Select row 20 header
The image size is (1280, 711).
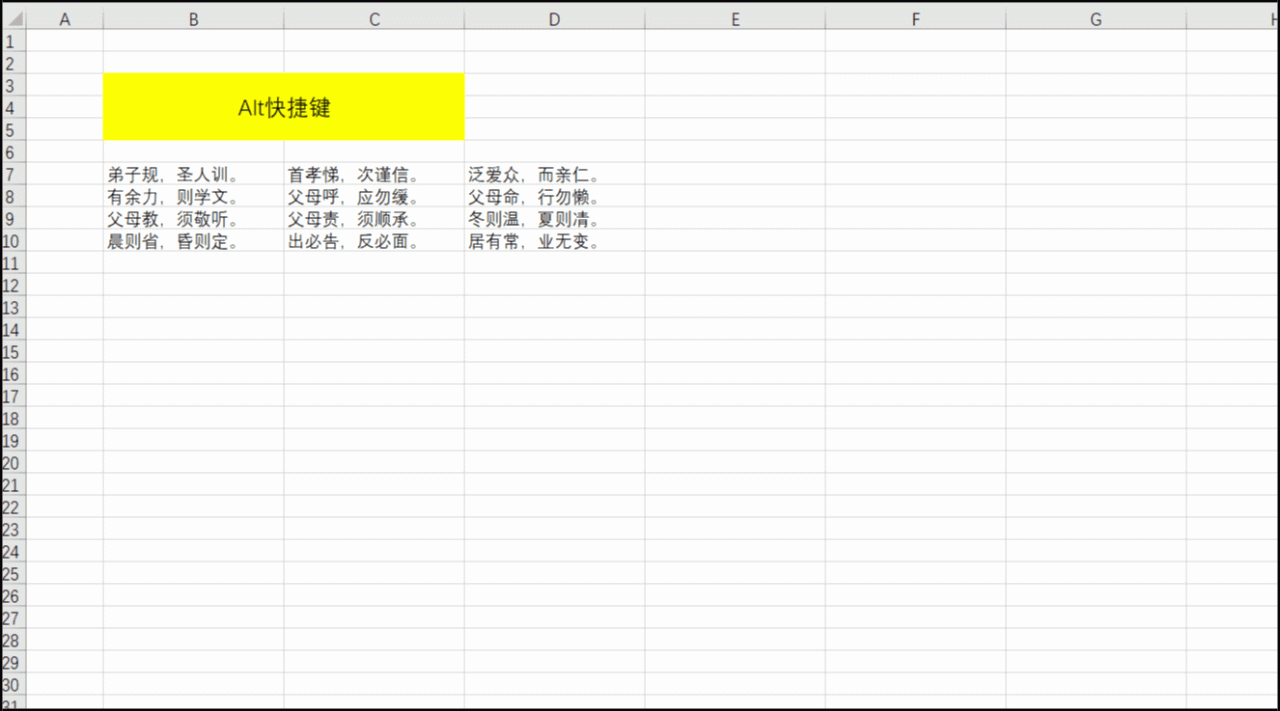[x=11, y=463]
